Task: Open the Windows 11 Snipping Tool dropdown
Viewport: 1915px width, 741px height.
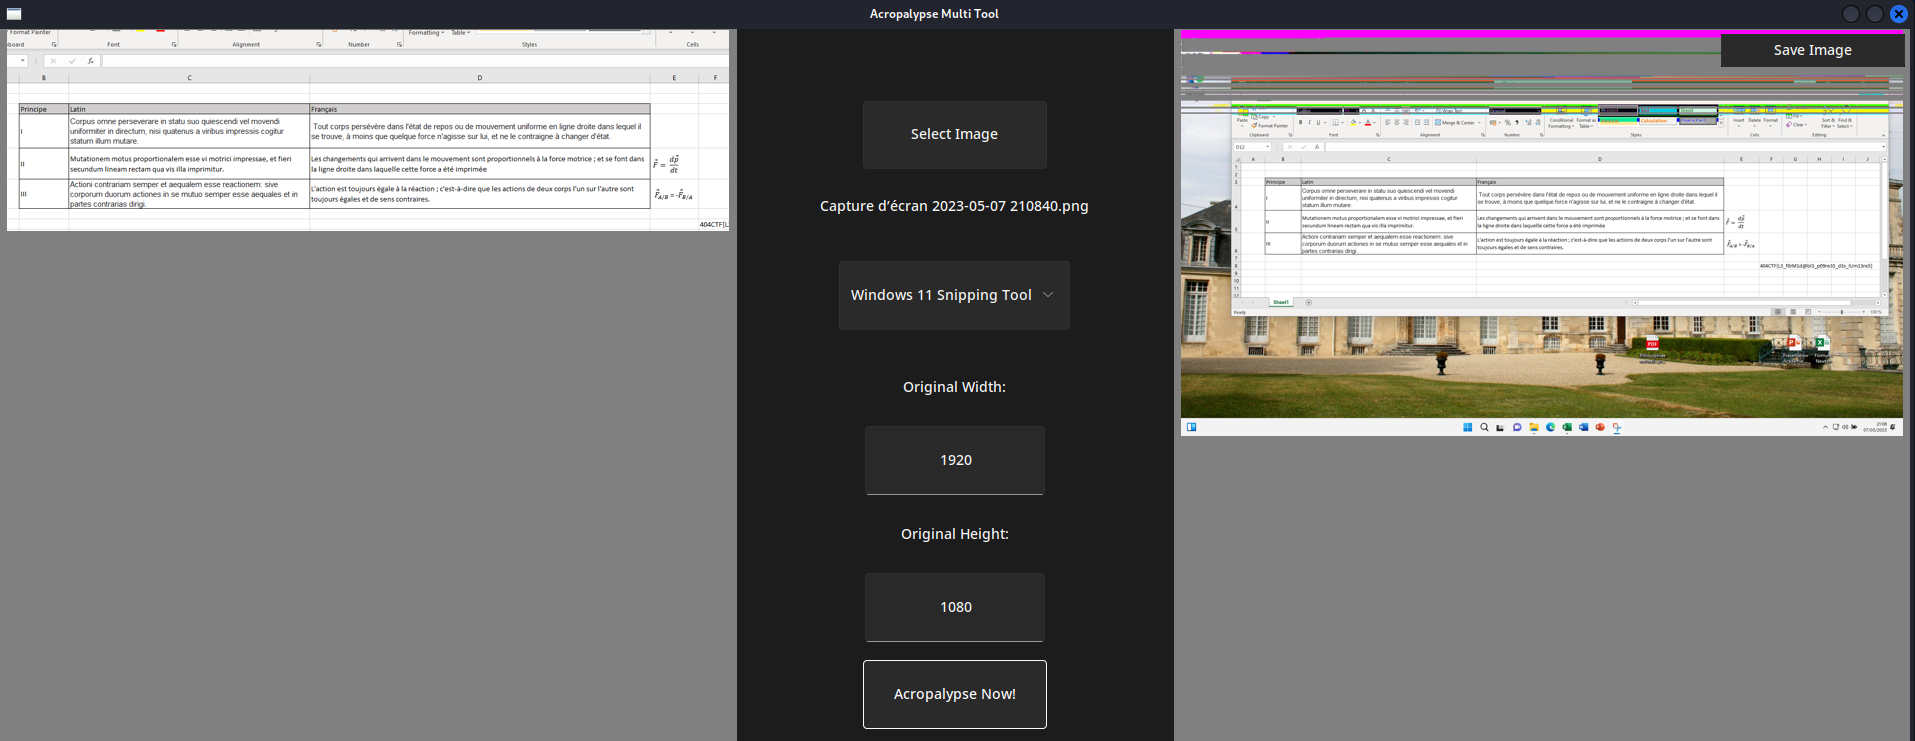Action: coord(953,295)
